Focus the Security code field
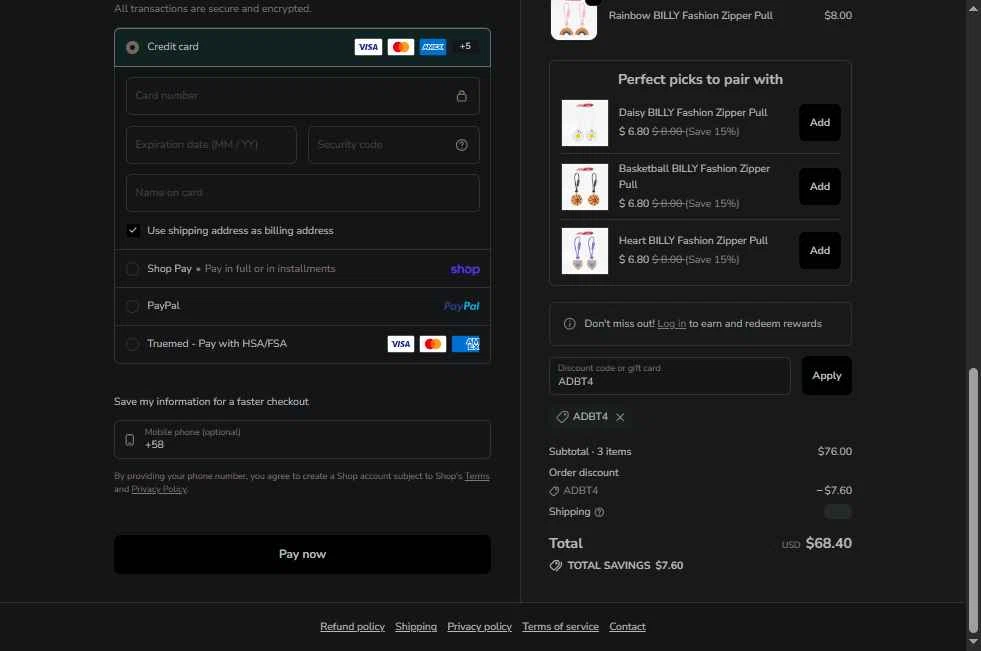Viewport: 981px width, 651px height. click(x=394, y=145)
